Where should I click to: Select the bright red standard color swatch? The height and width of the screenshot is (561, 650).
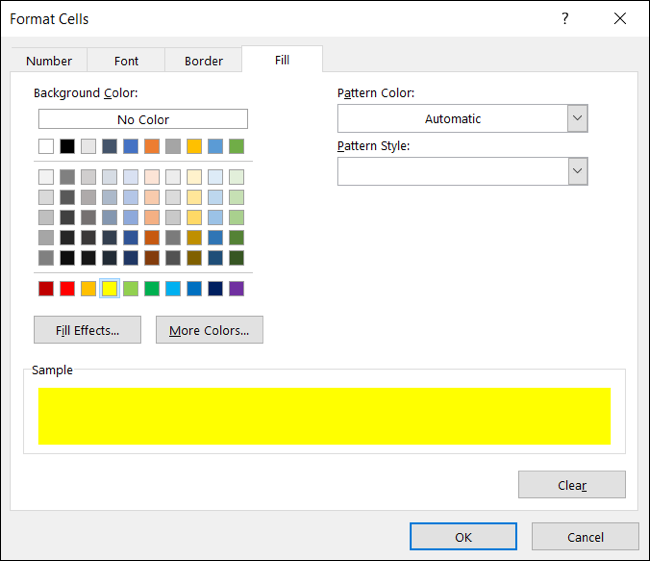[67, 289]
